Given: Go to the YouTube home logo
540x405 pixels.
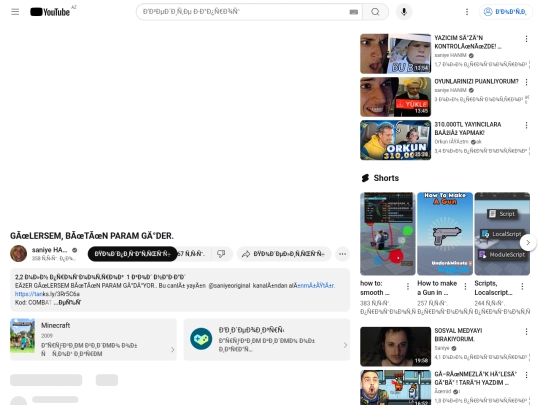Looking at the screenshot, I should [50, 12].
